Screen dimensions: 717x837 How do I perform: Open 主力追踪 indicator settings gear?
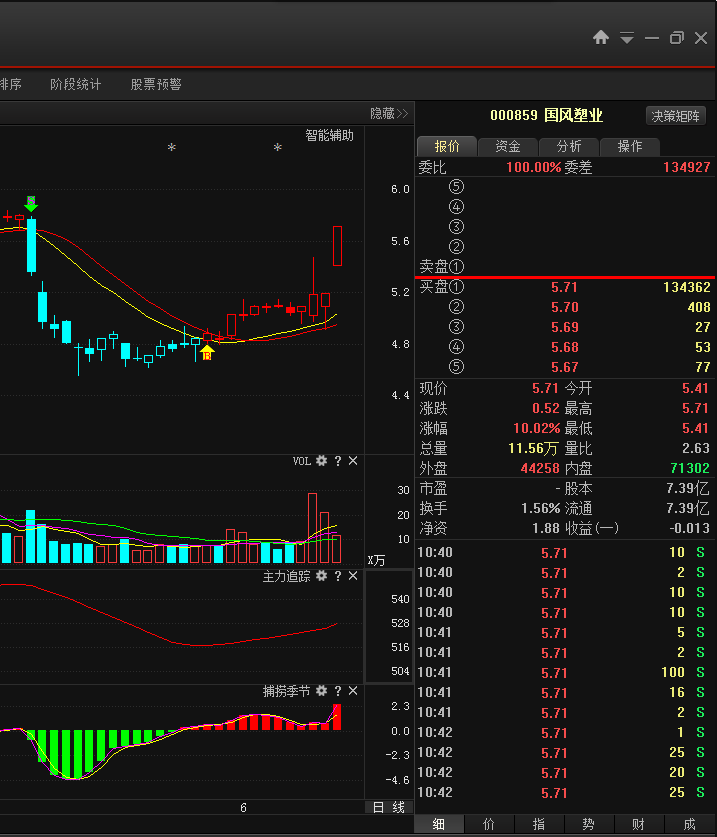click(321, 577)
